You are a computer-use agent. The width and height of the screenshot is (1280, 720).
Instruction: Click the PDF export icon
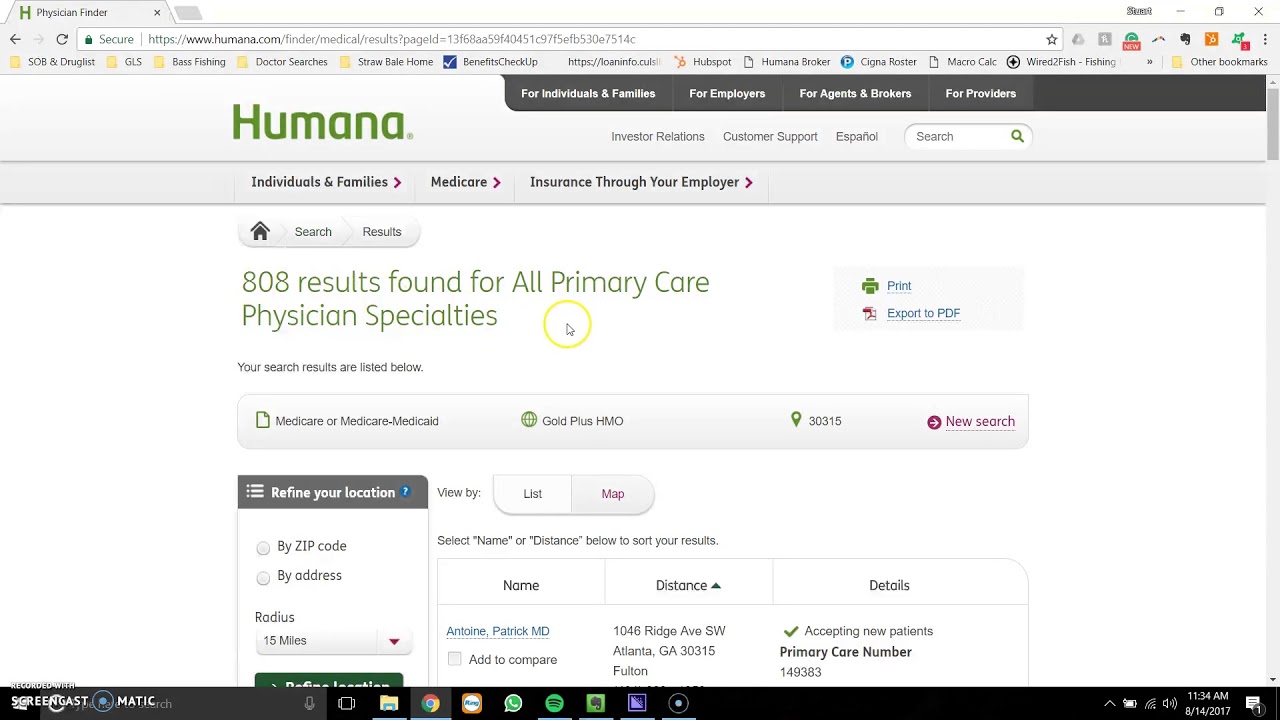click(870, 313)
